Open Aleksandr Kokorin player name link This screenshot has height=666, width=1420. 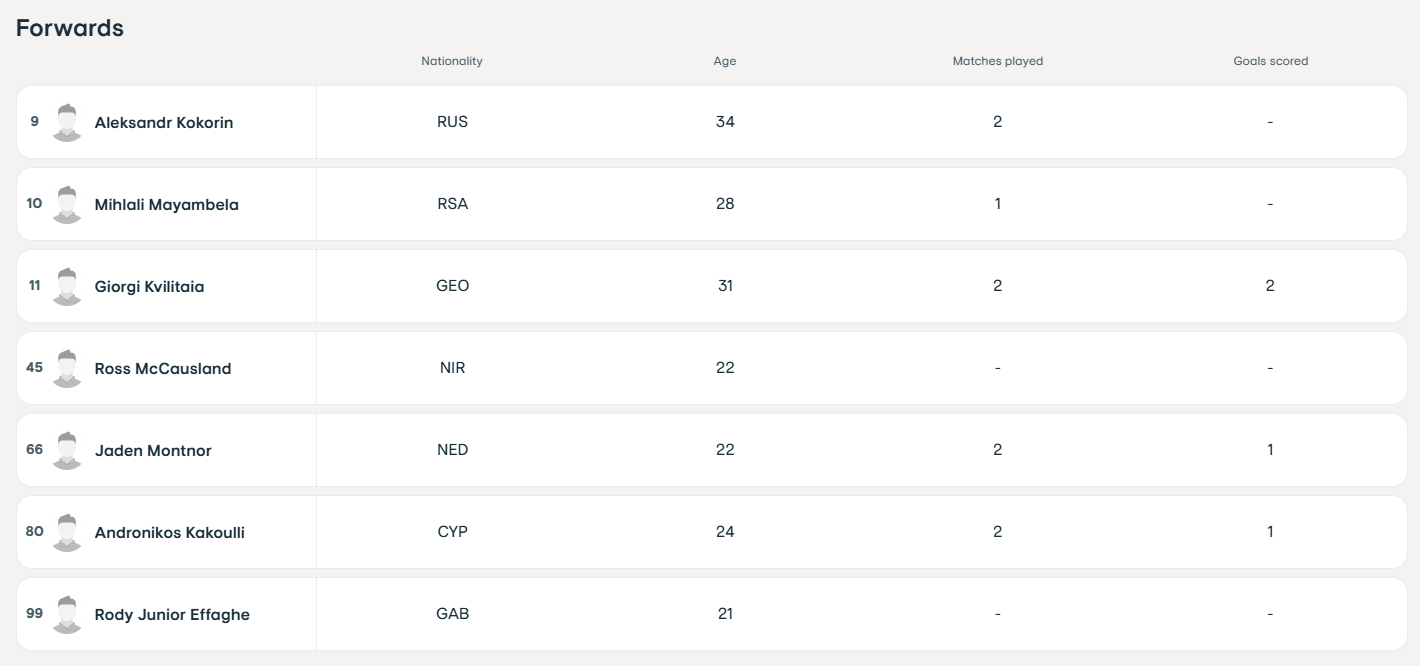click(164, 123)
